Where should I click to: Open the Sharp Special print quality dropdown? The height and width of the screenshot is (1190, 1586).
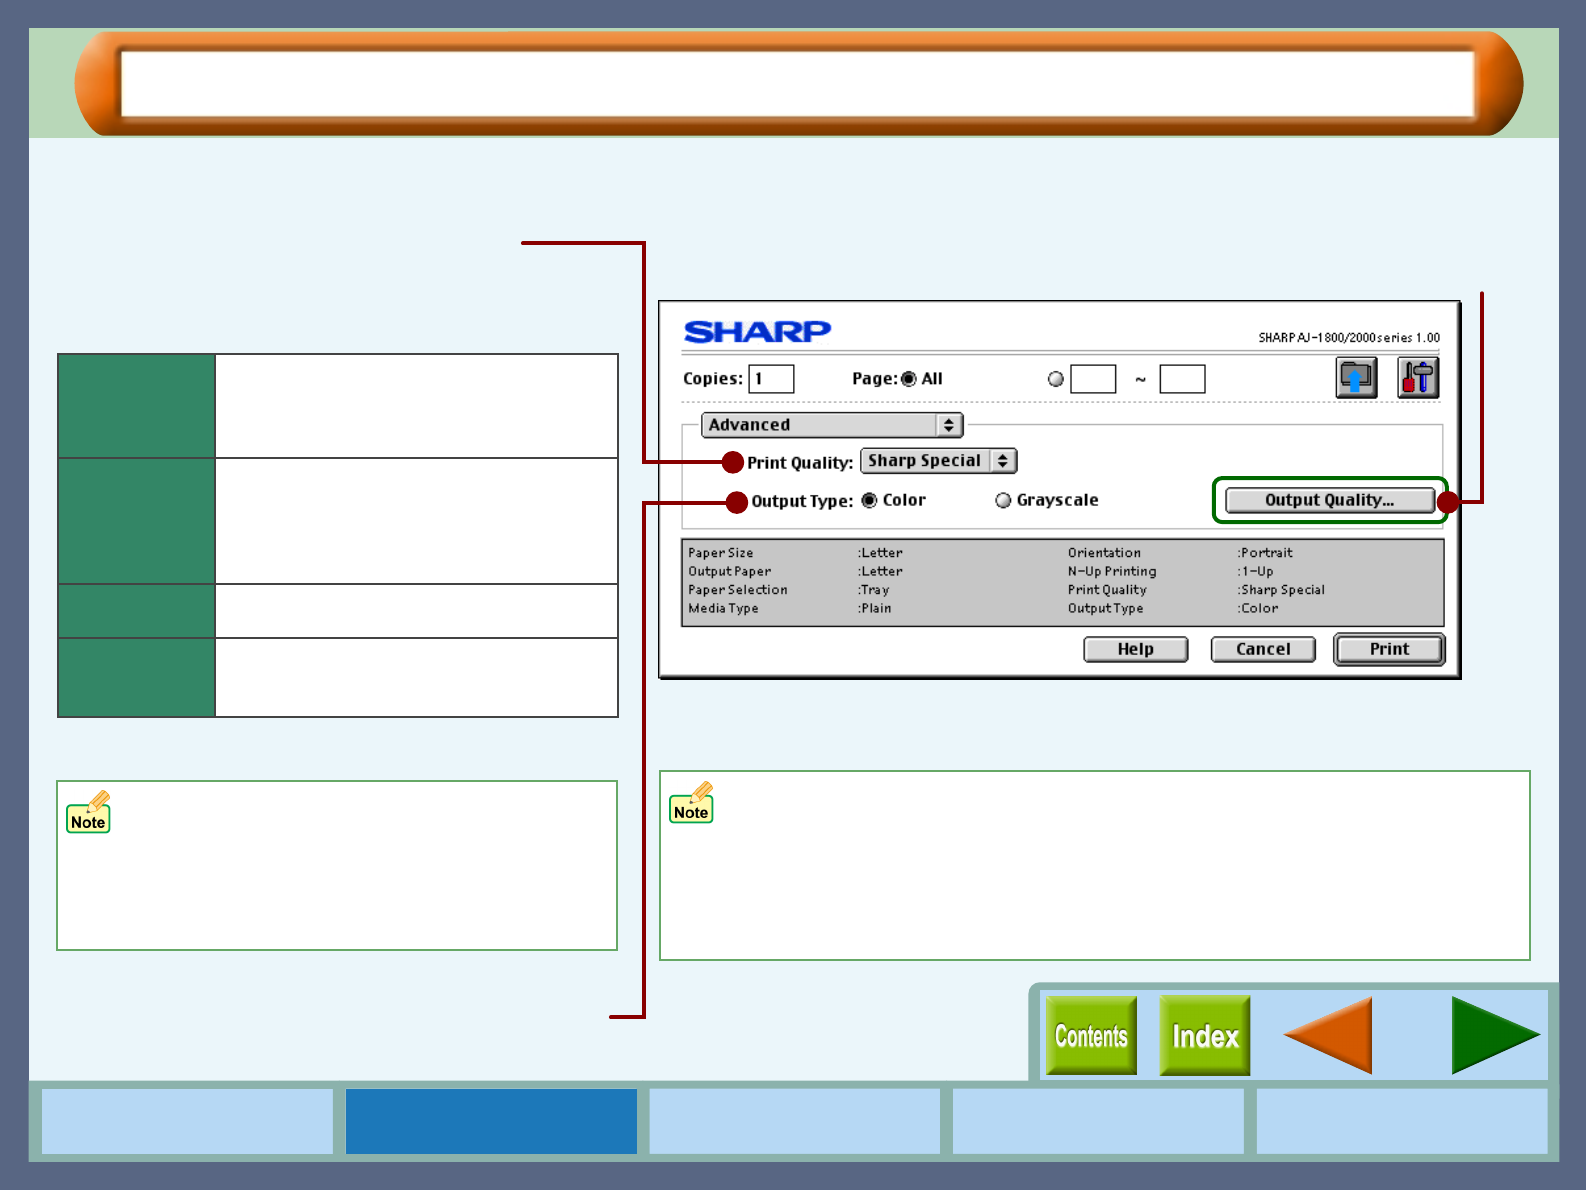pyautogui.click(x=938, y=461)
